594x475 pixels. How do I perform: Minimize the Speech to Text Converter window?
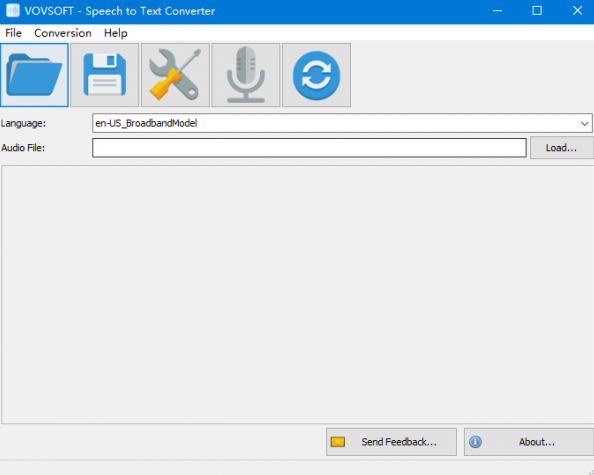coord(497,11)
